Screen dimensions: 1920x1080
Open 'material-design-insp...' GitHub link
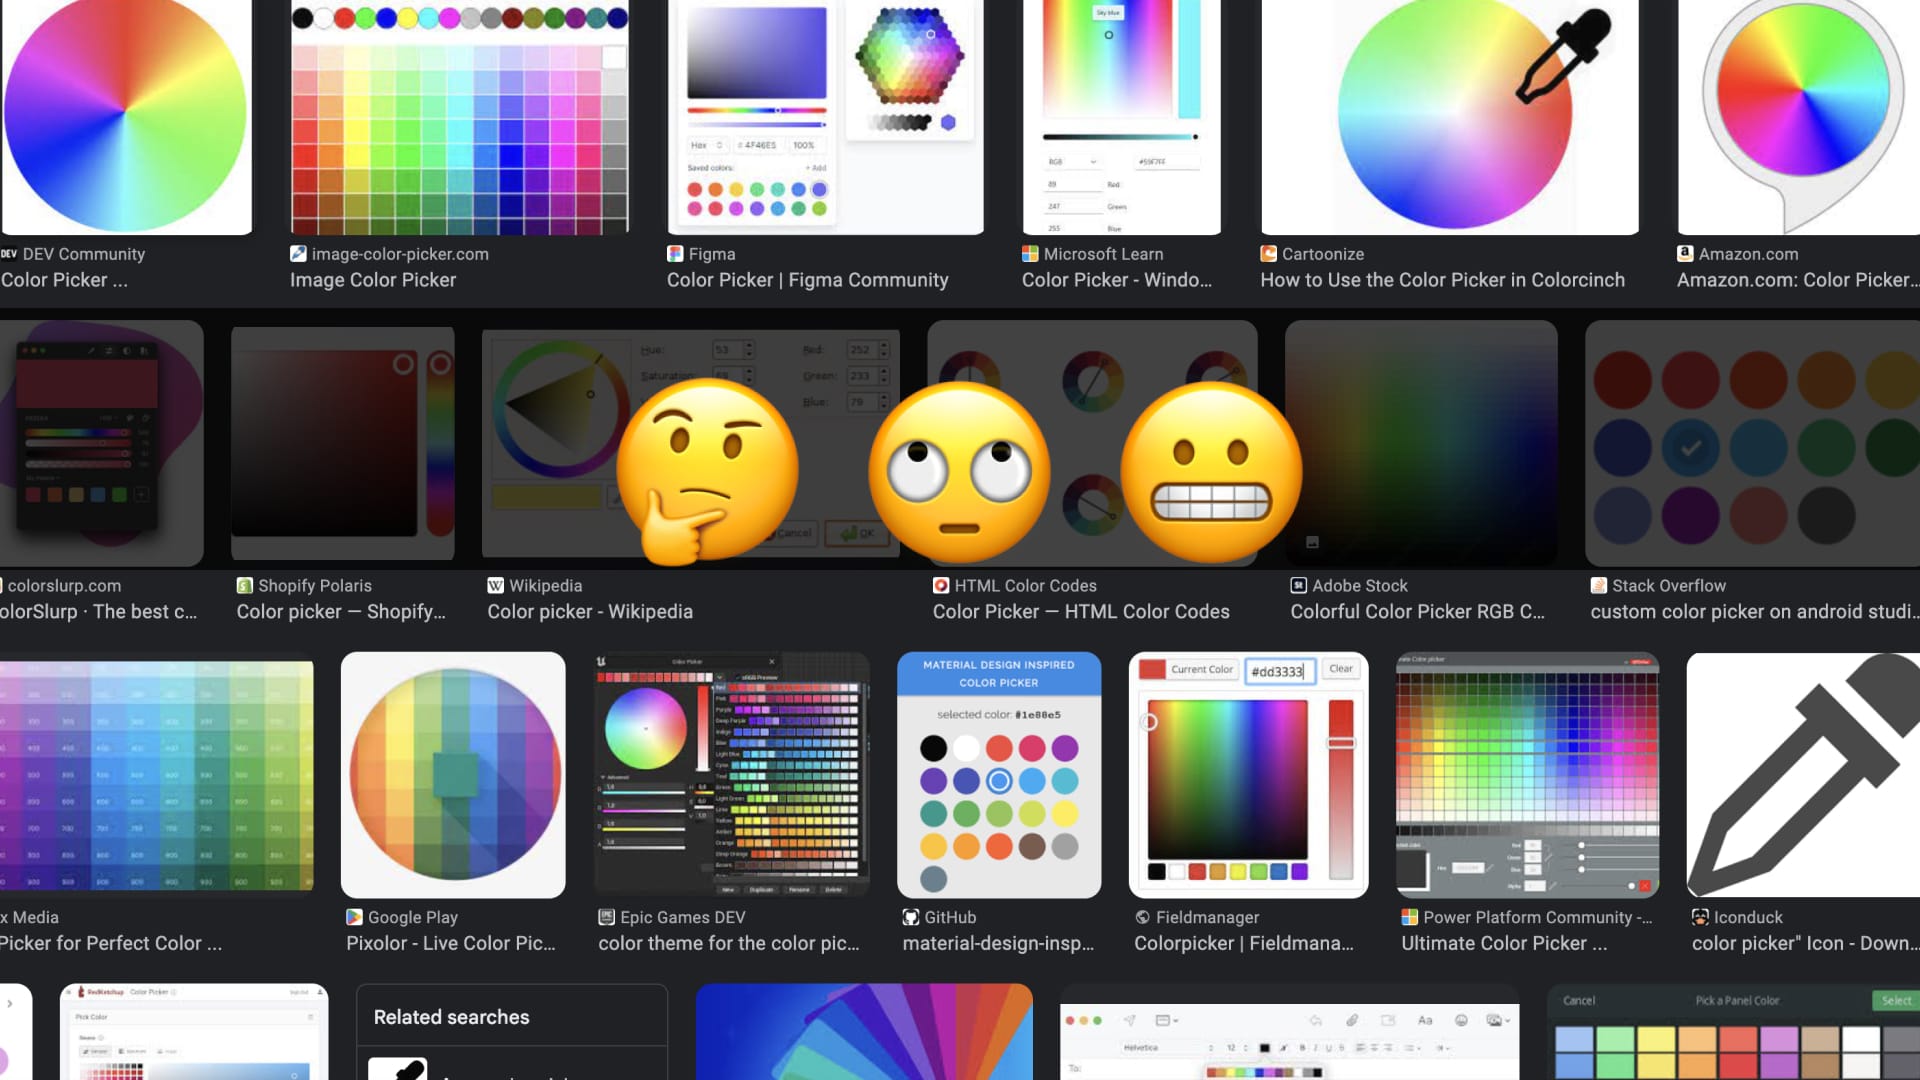coord(999,943)
